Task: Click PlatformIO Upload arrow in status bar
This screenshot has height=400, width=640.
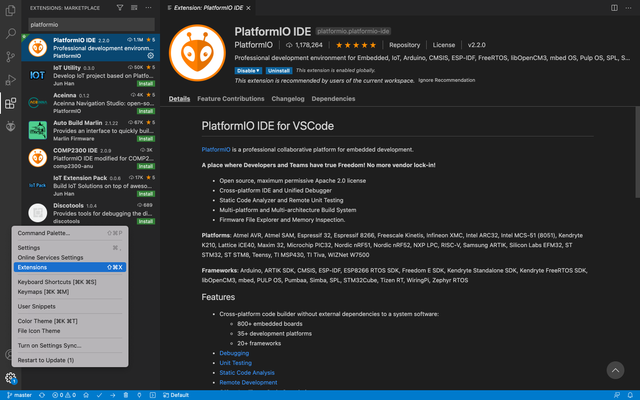Action: pyautogui.click(x=113, y=395)
